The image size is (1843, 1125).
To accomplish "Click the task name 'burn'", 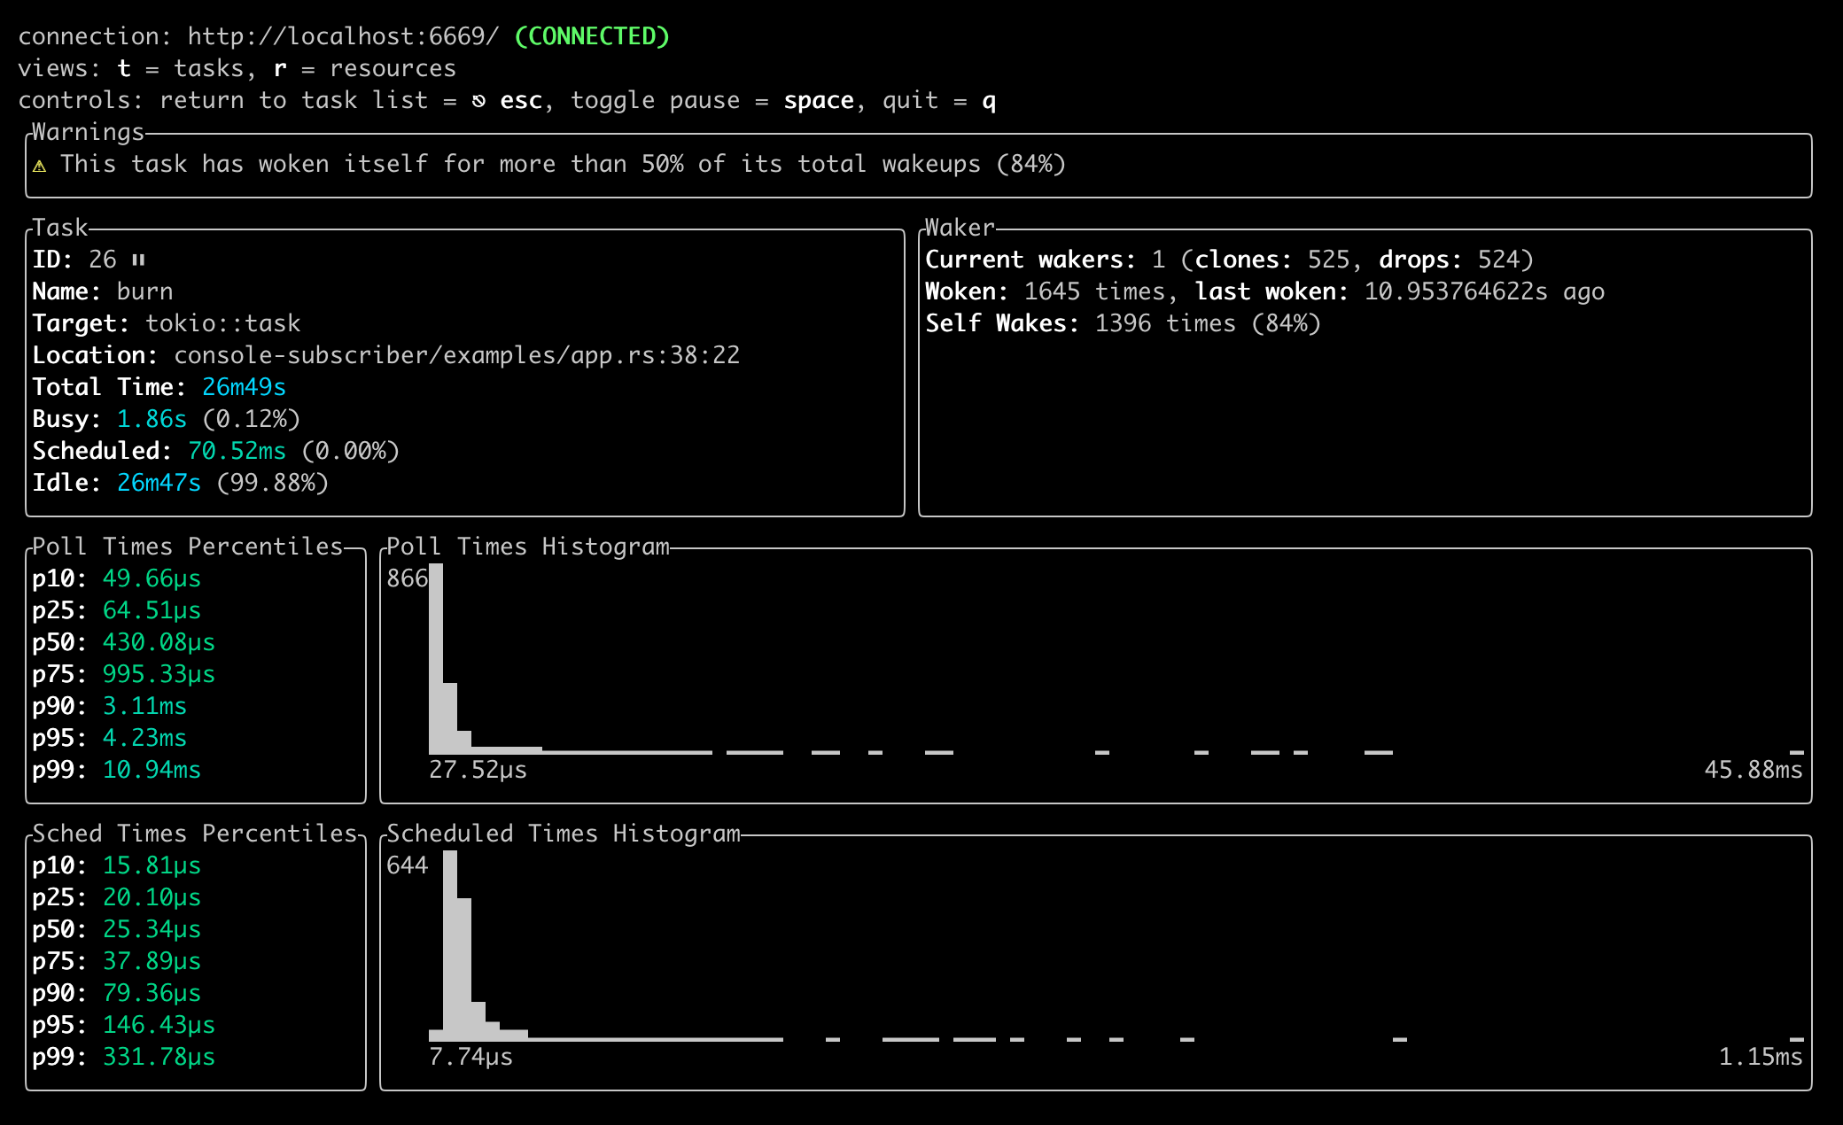I will (144, 291).
